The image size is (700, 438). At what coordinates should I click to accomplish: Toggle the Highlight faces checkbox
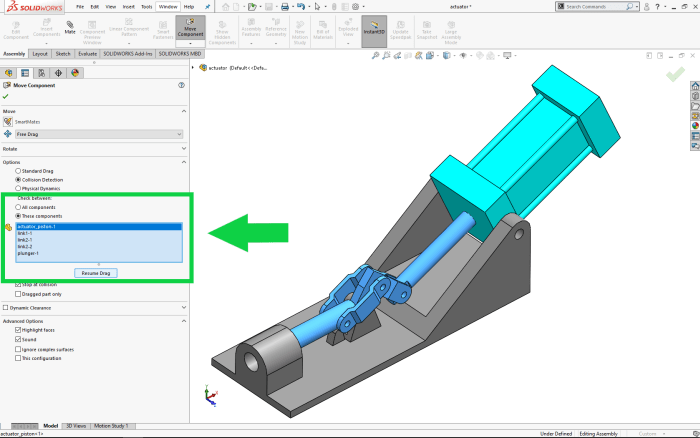pyautogui.click(x=18, y=330)
